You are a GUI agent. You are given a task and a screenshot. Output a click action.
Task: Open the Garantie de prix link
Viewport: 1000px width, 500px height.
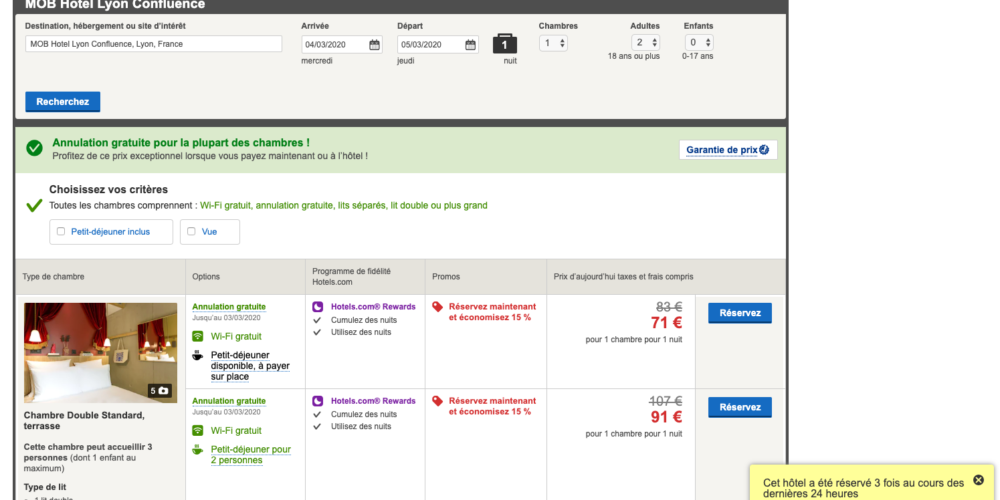[727, 150]
